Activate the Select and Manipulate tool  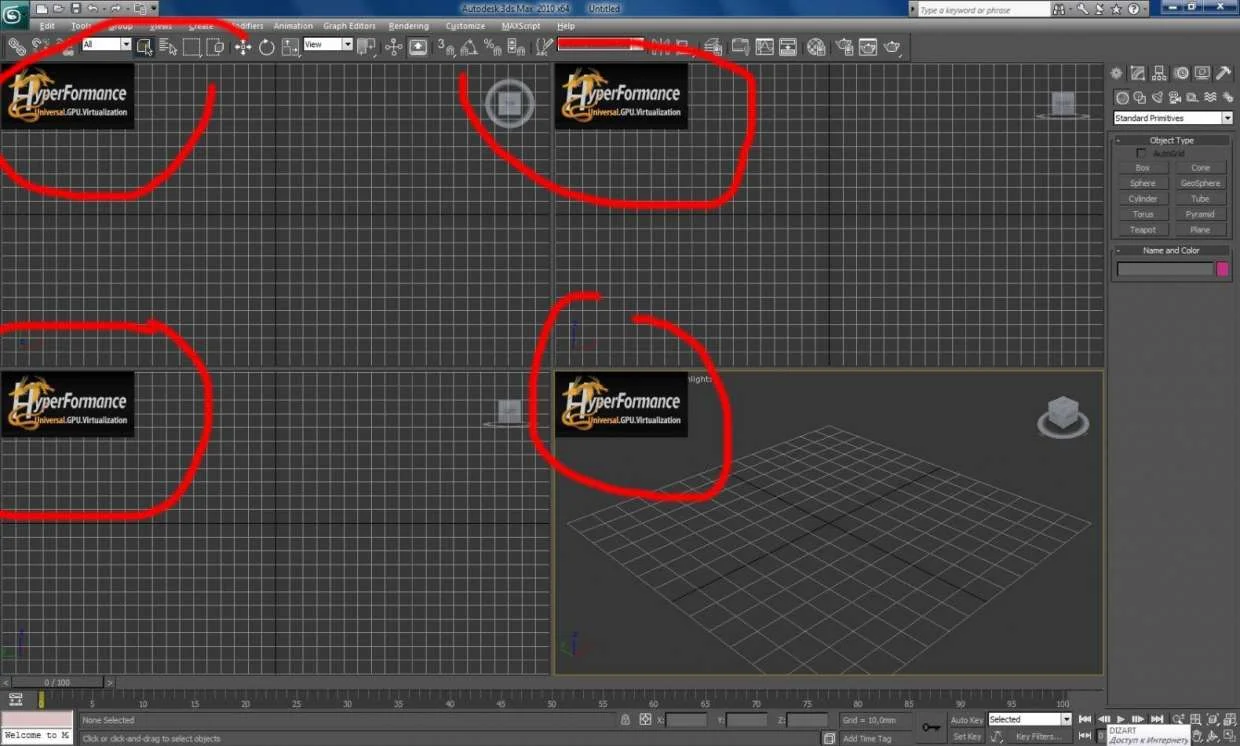click(393, 46)
